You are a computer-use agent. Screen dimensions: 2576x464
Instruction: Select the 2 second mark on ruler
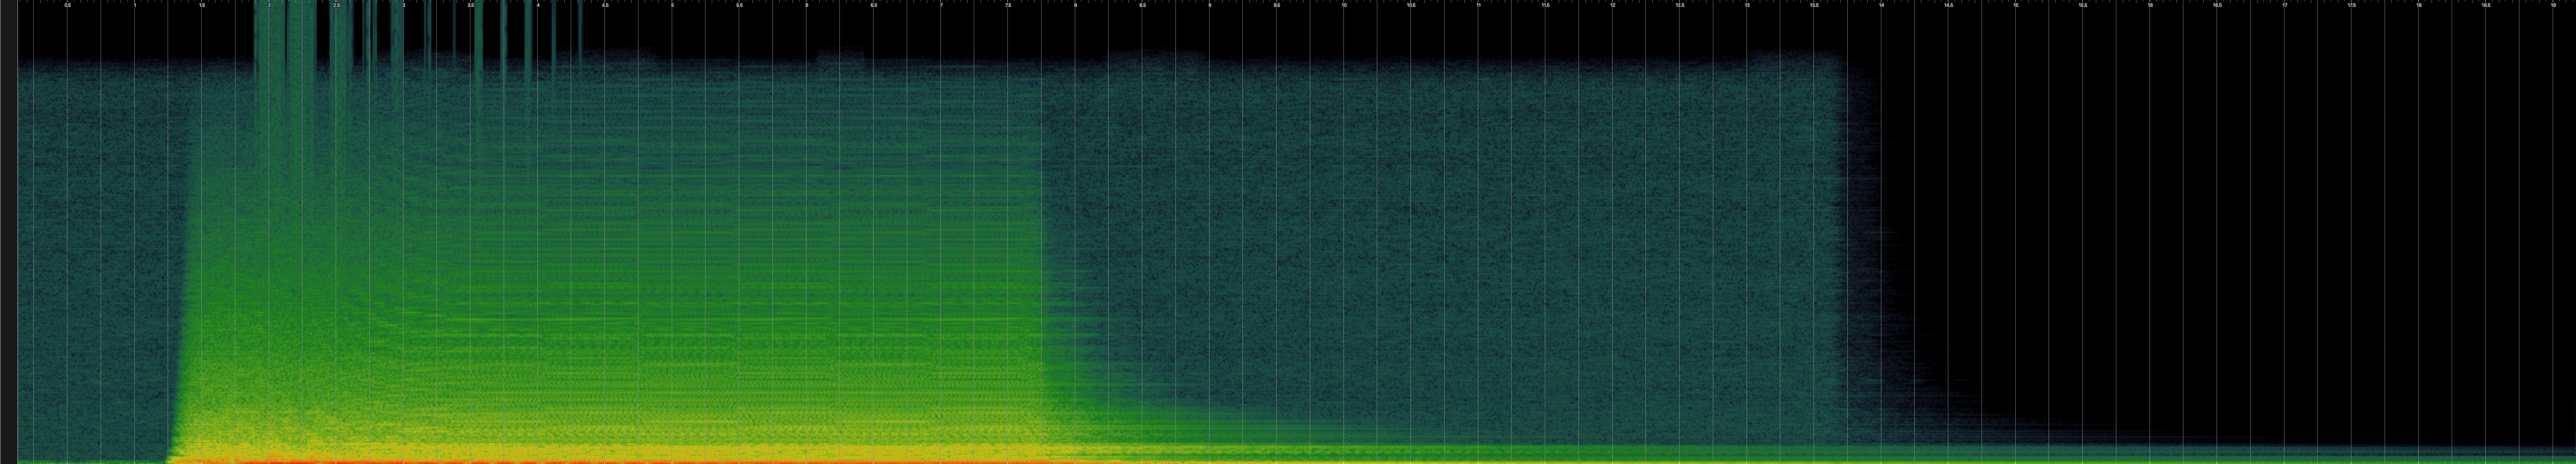coord(269,5)
